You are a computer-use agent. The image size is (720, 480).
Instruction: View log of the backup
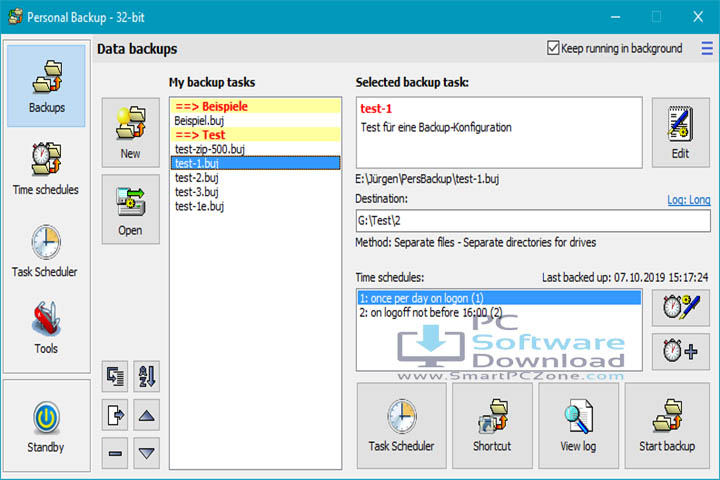click(578, 426)
